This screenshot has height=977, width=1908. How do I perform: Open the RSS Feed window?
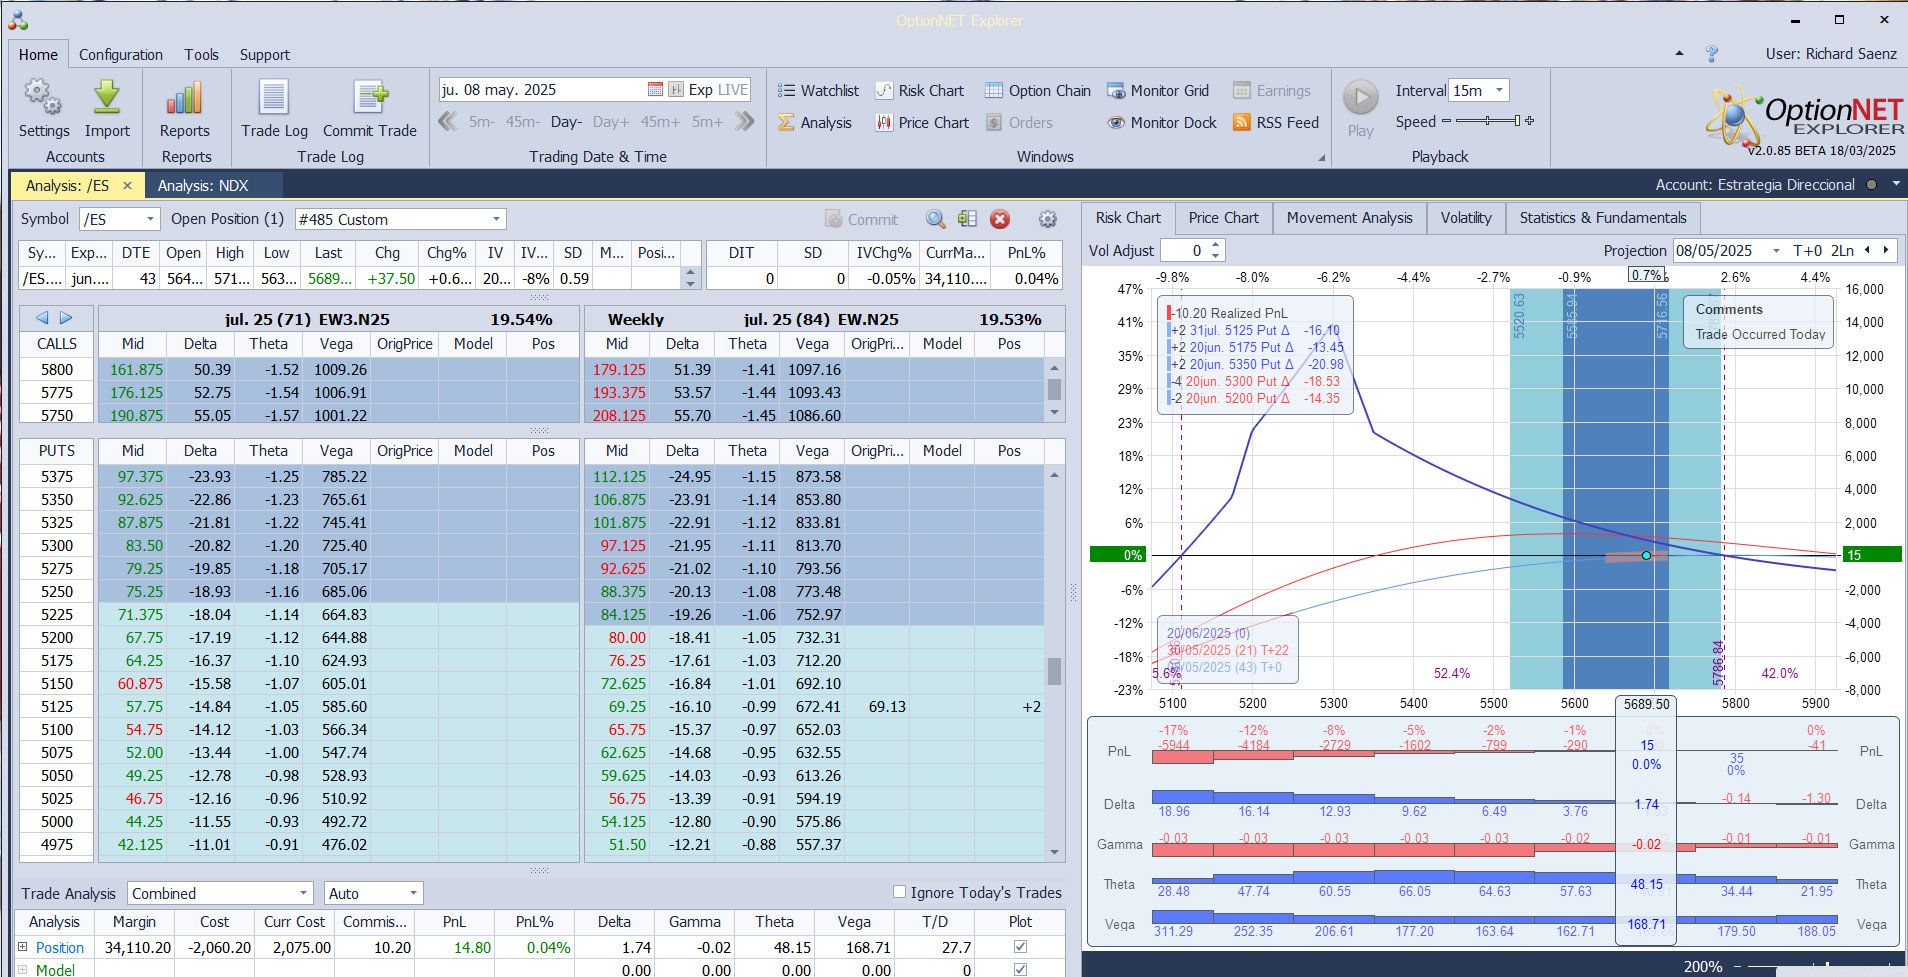1276,122
